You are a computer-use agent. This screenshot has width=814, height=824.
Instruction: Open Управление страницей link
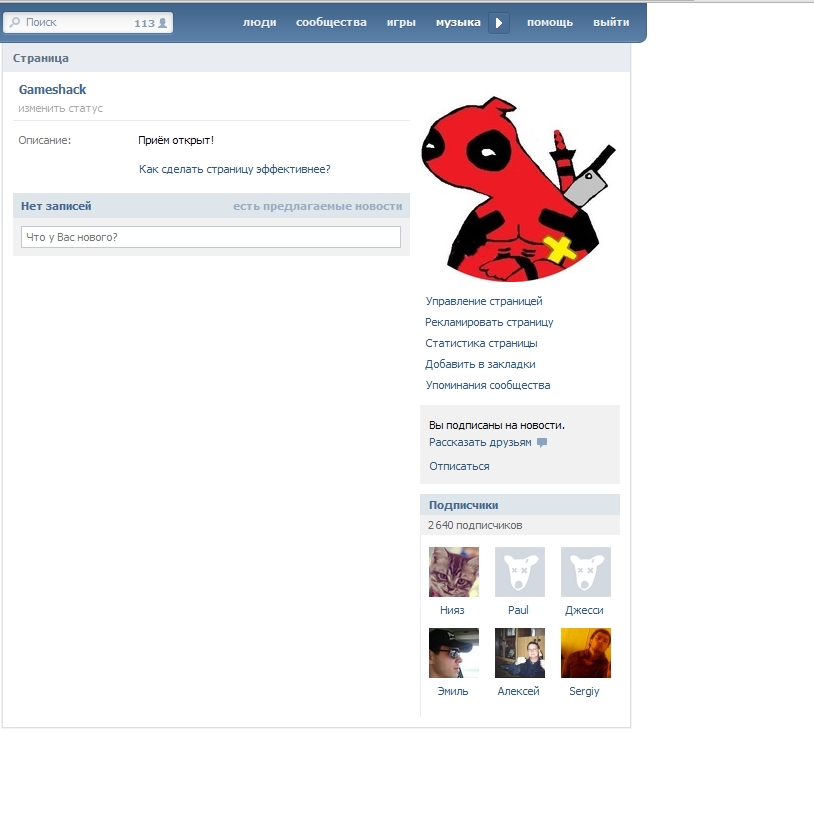point(483,301)
